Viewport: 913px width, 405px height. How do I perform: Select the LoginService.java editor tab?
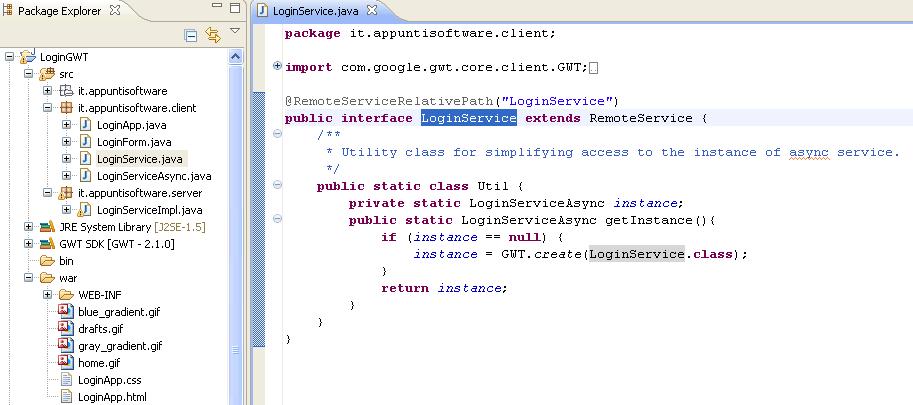(x=318, y=10)
